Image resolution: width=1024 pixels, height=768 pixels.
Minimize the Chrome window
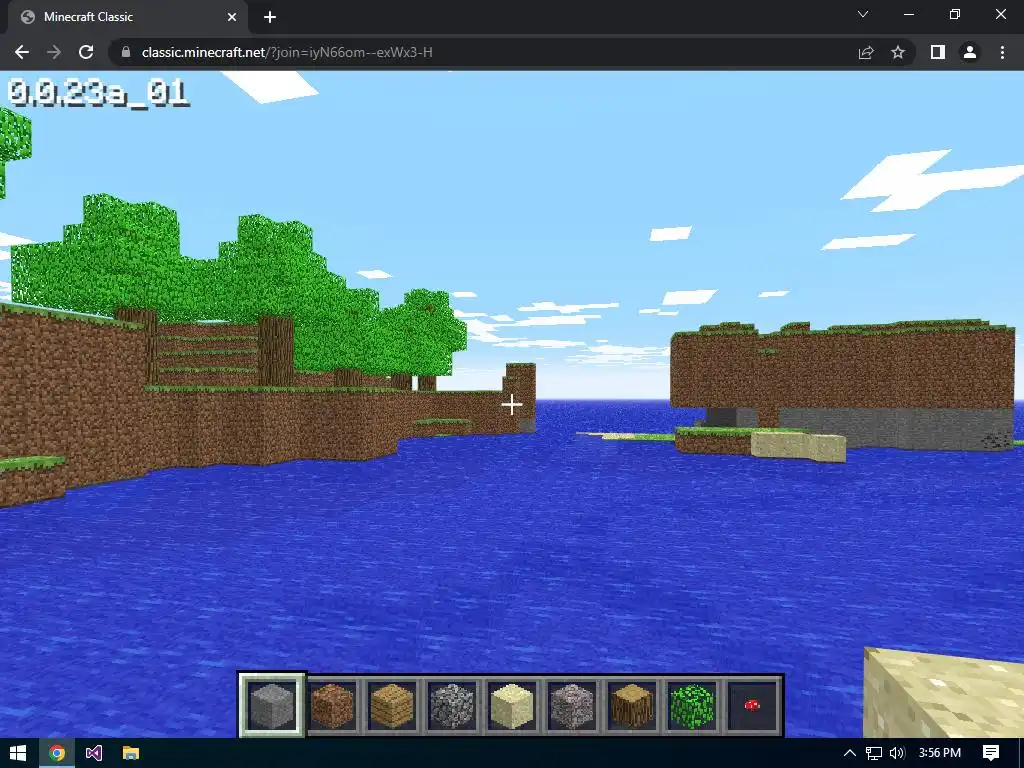click(x=909, y=14)
